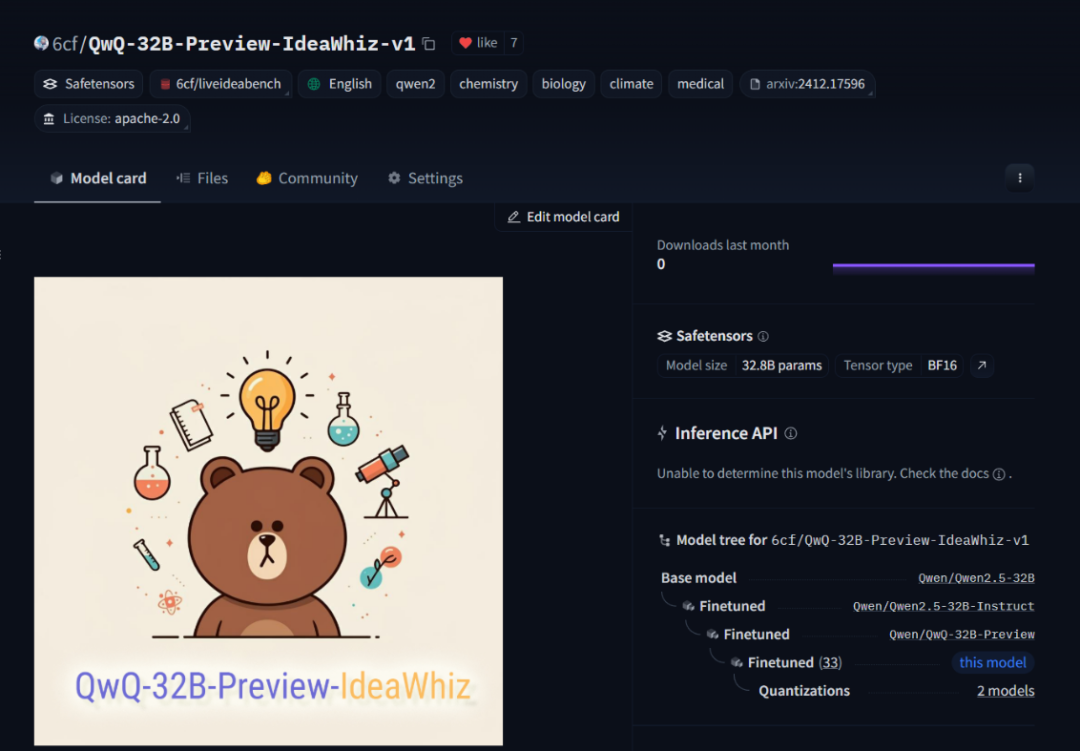This screenshot has height=751, width=1080.
Task: Open the Settings tab
Action: click(425, 178)
